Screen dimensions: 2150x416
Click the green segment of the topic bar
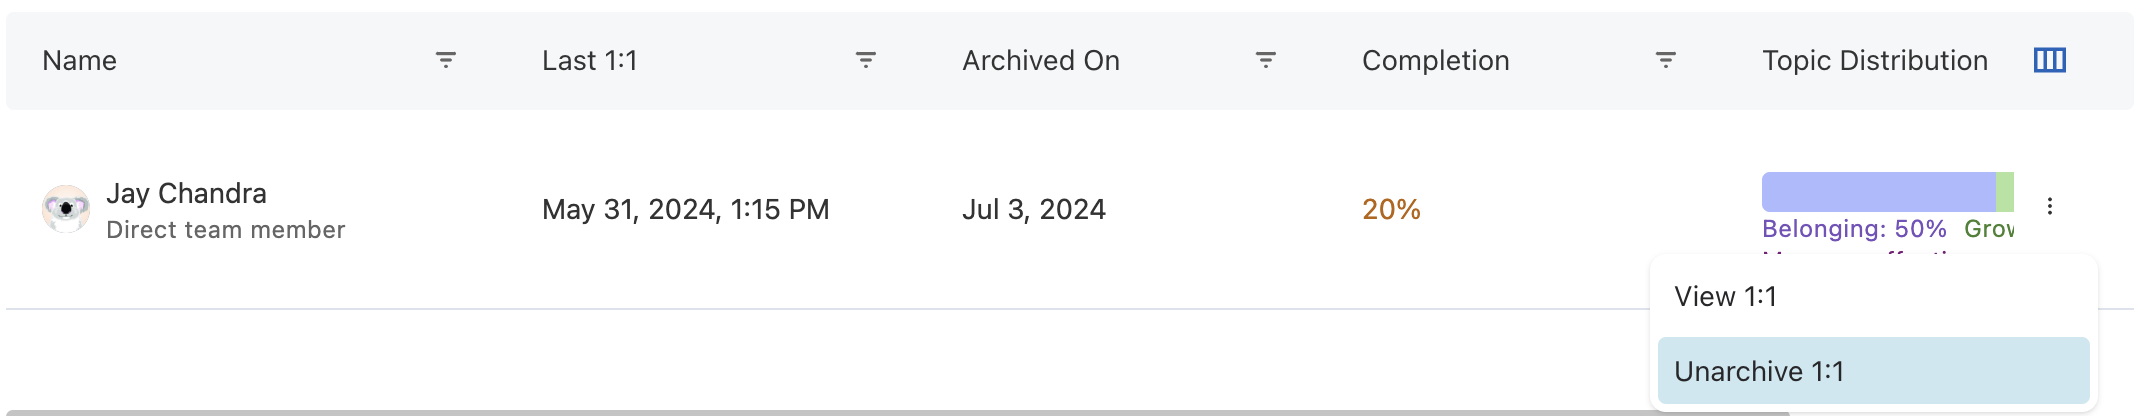(x=2004, y=192)
